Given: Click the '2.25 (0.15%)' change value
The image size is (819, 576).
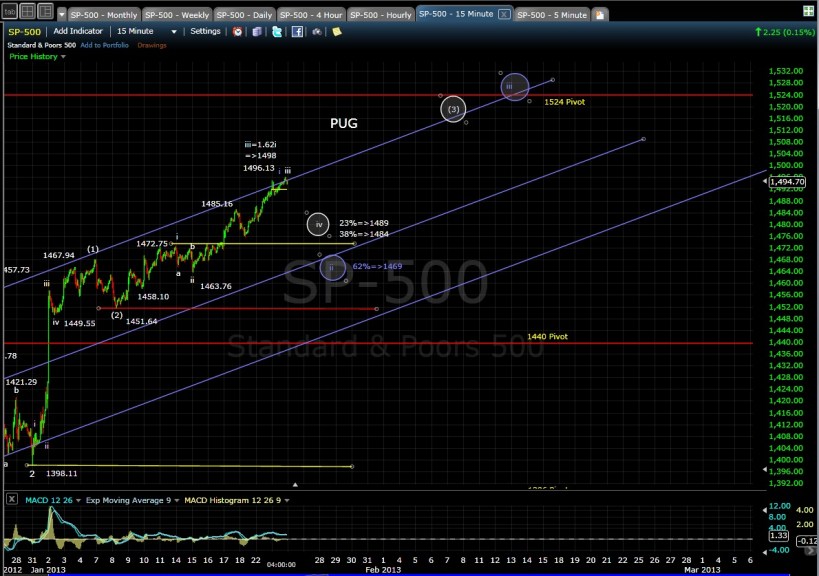Looking at the screenshot, I should (788, 32).
